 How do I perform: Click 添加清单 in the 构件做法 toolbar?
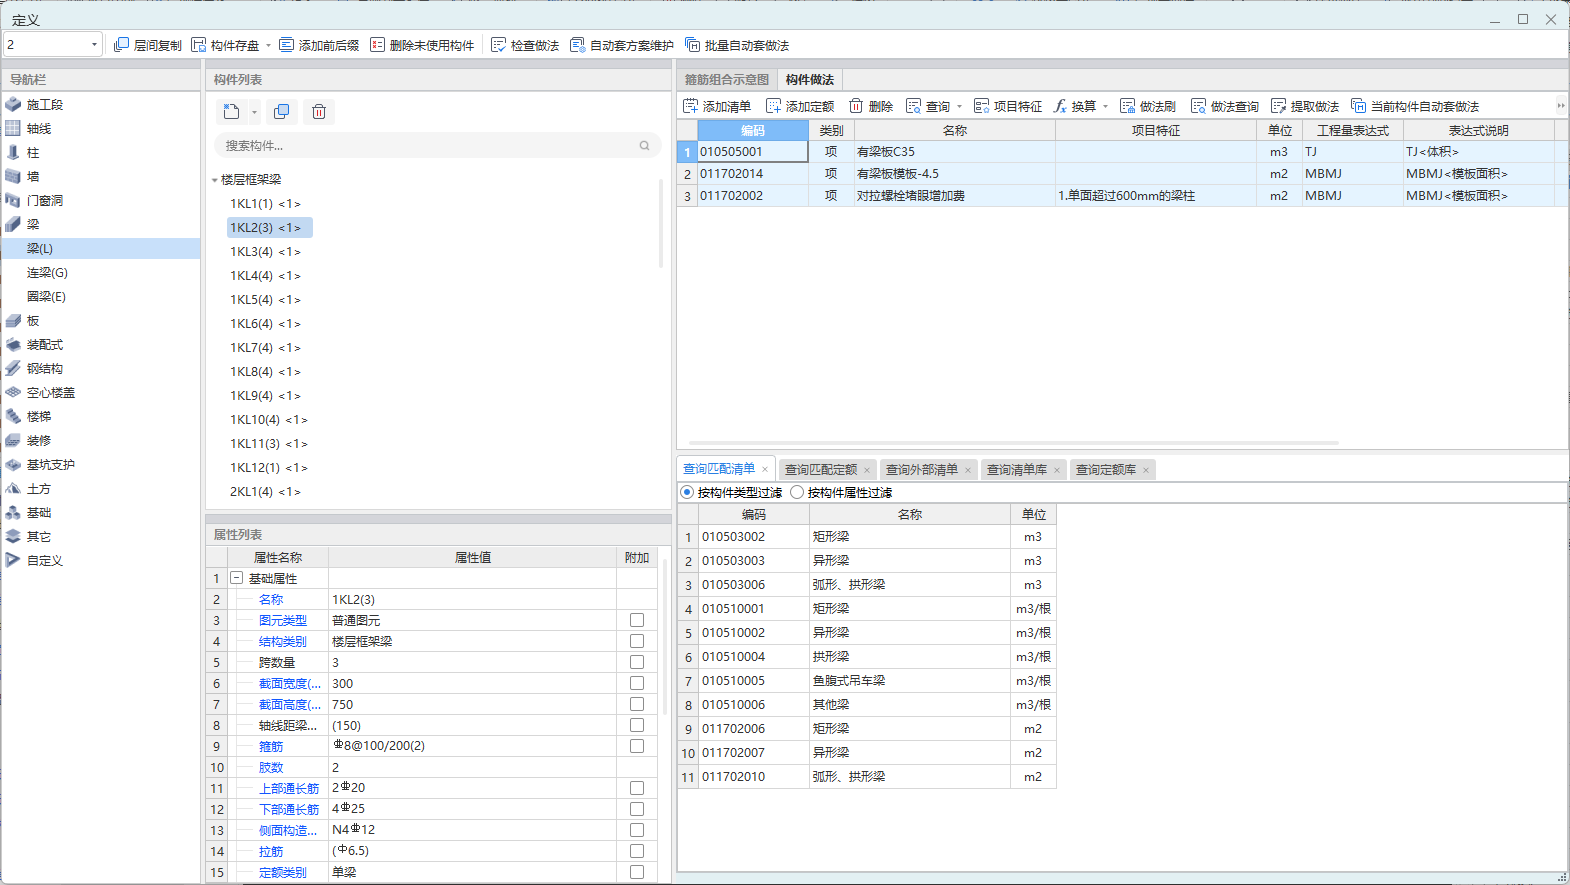(x=717, y=106)
